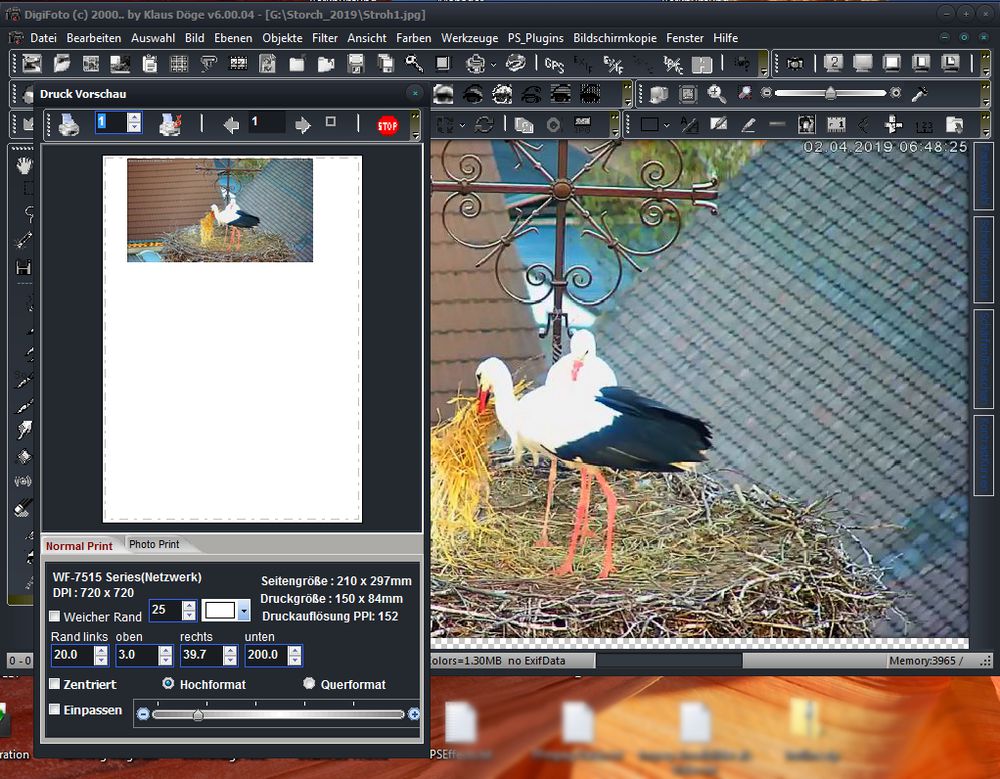Viewport: 1000px width, 779px height.
Task: Select the Querformat radio button
Action: pos(309,684)
